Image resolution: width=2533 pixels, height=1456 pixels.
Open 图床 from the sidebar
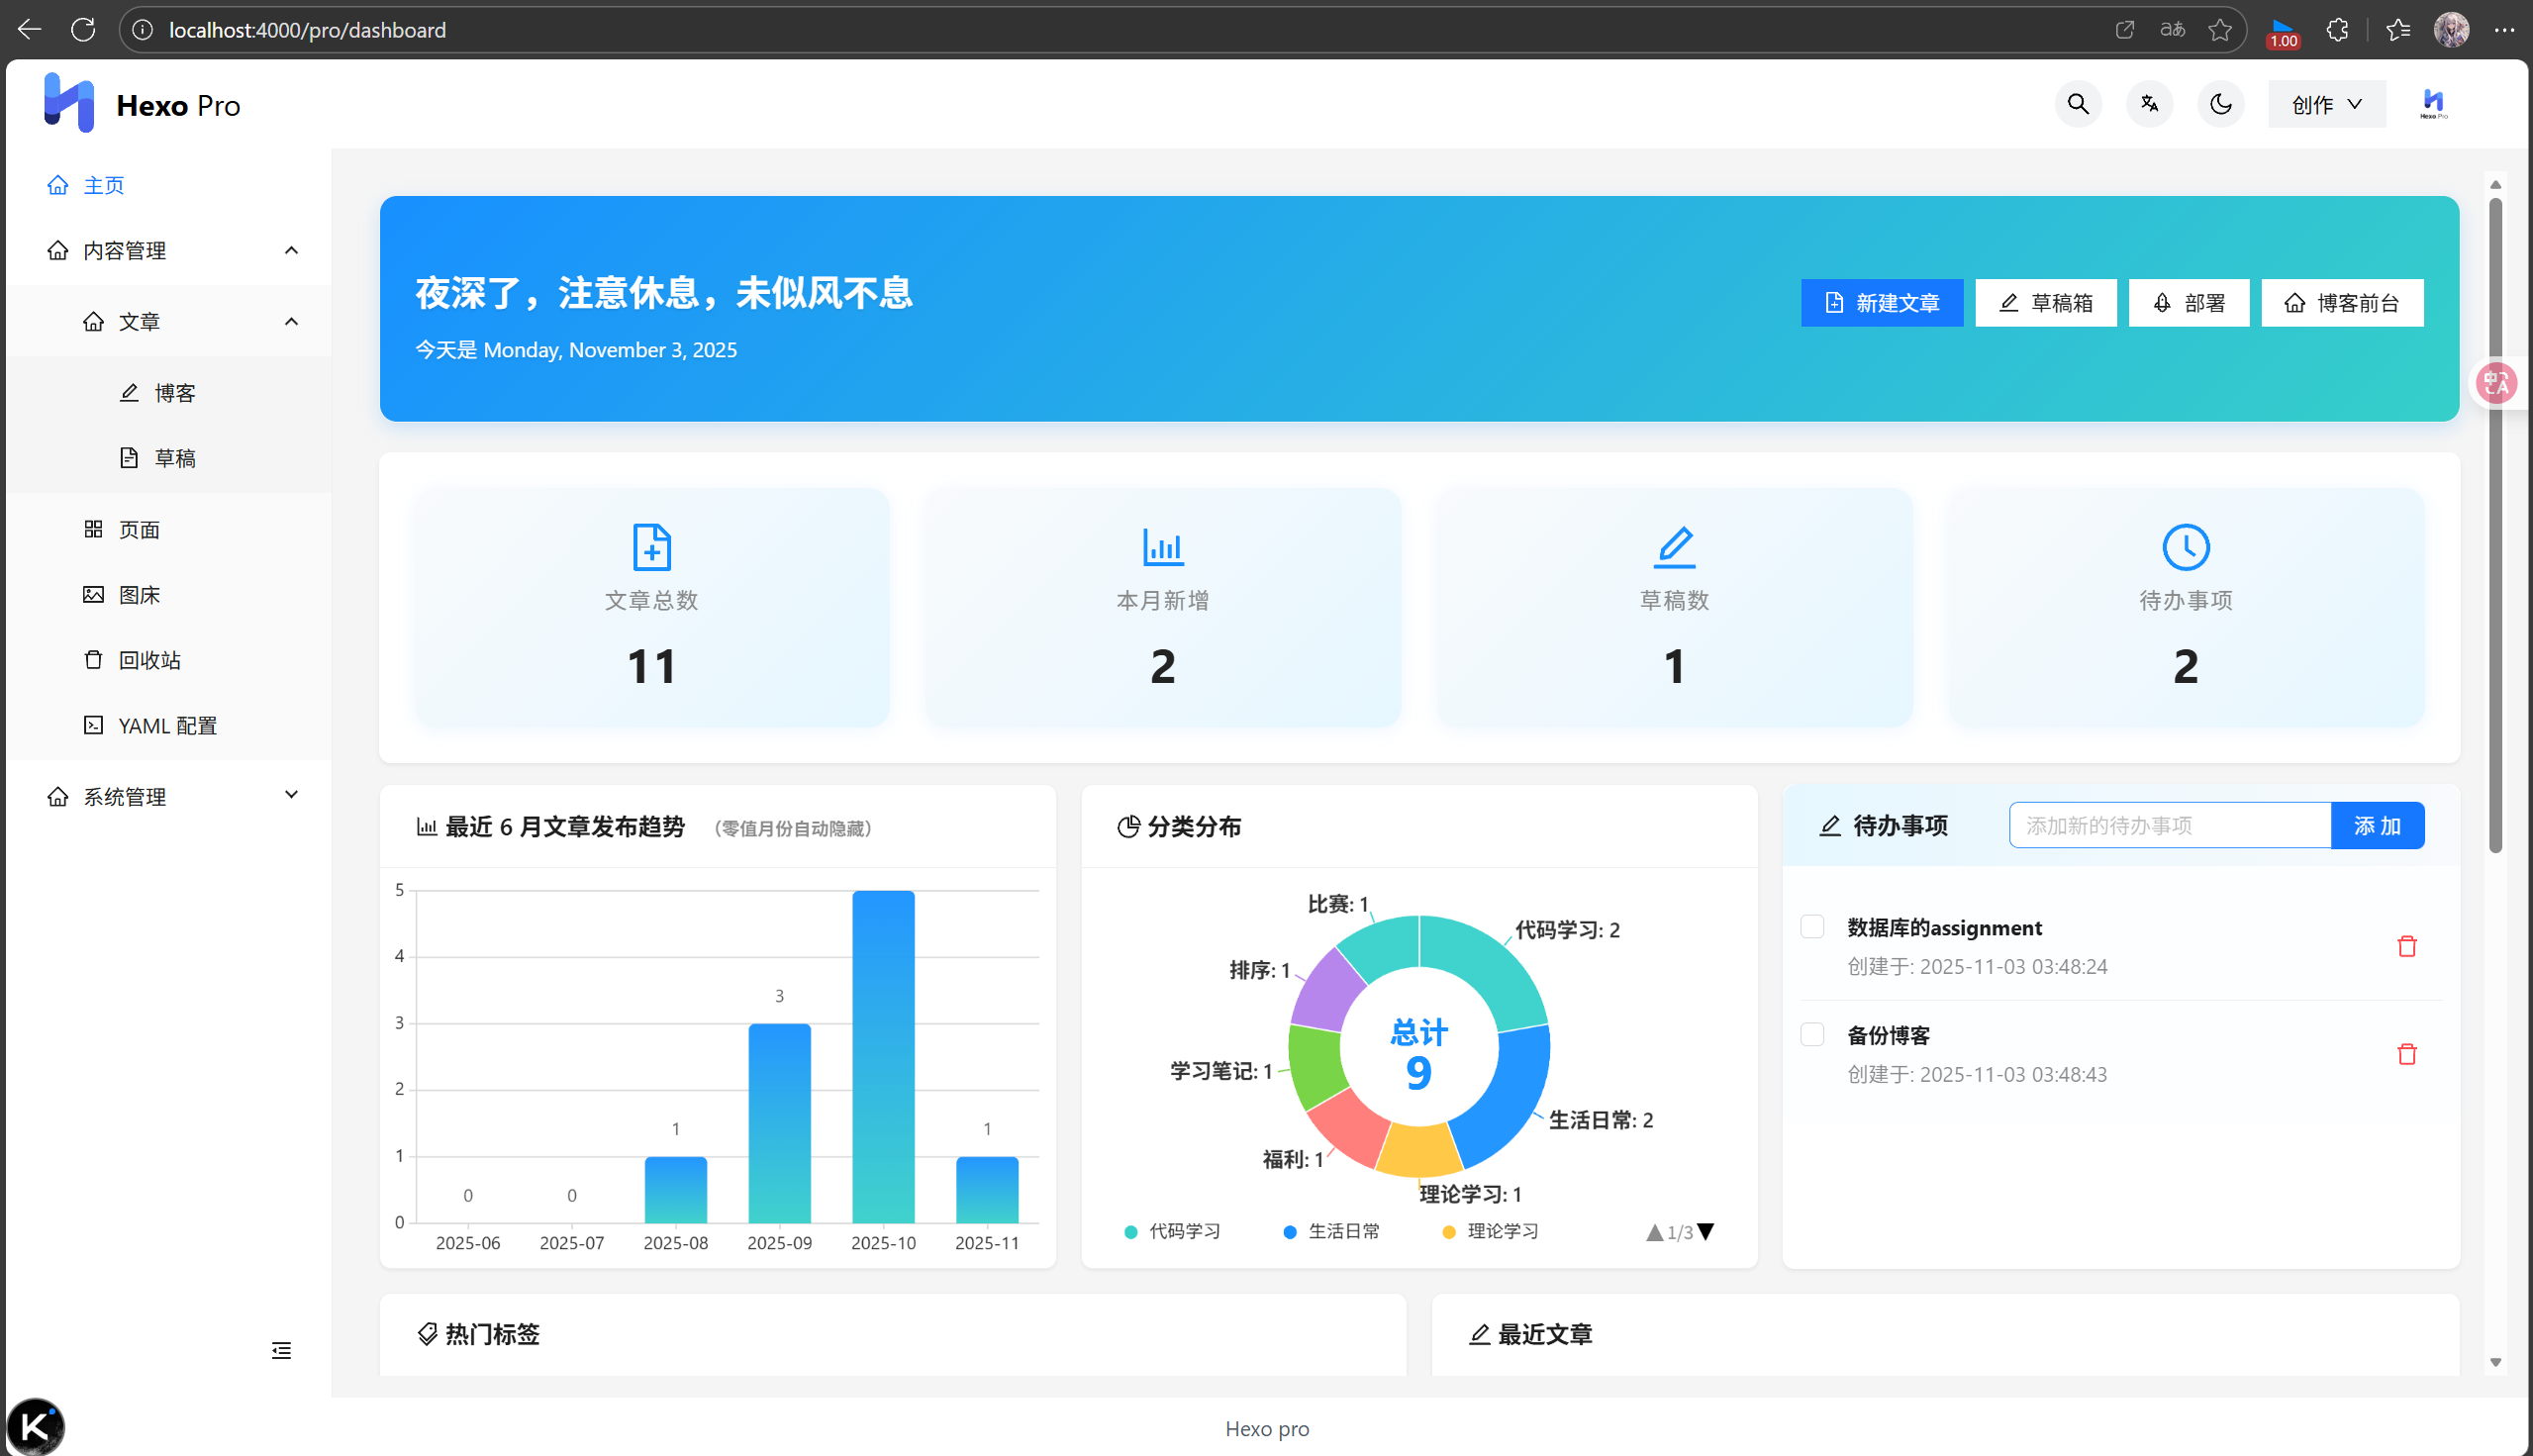click(139, 593)
